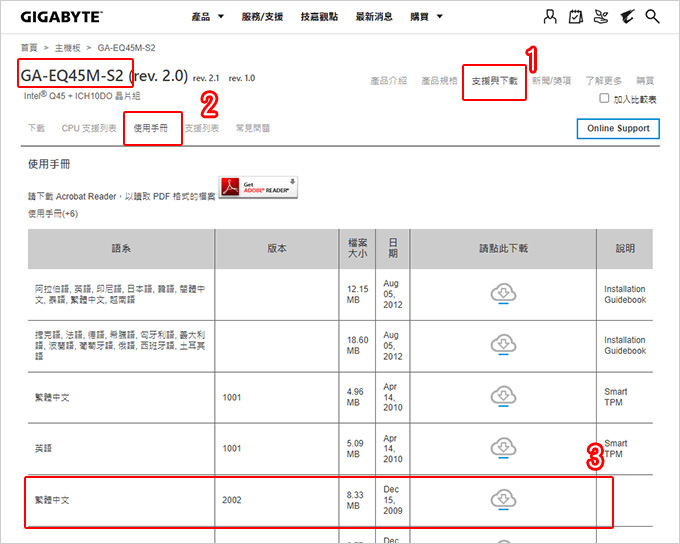This screenshot has width=680, height=544.
Task: Download the 8.33 MB version 2002 manual
Action: [x=503, y=499]
